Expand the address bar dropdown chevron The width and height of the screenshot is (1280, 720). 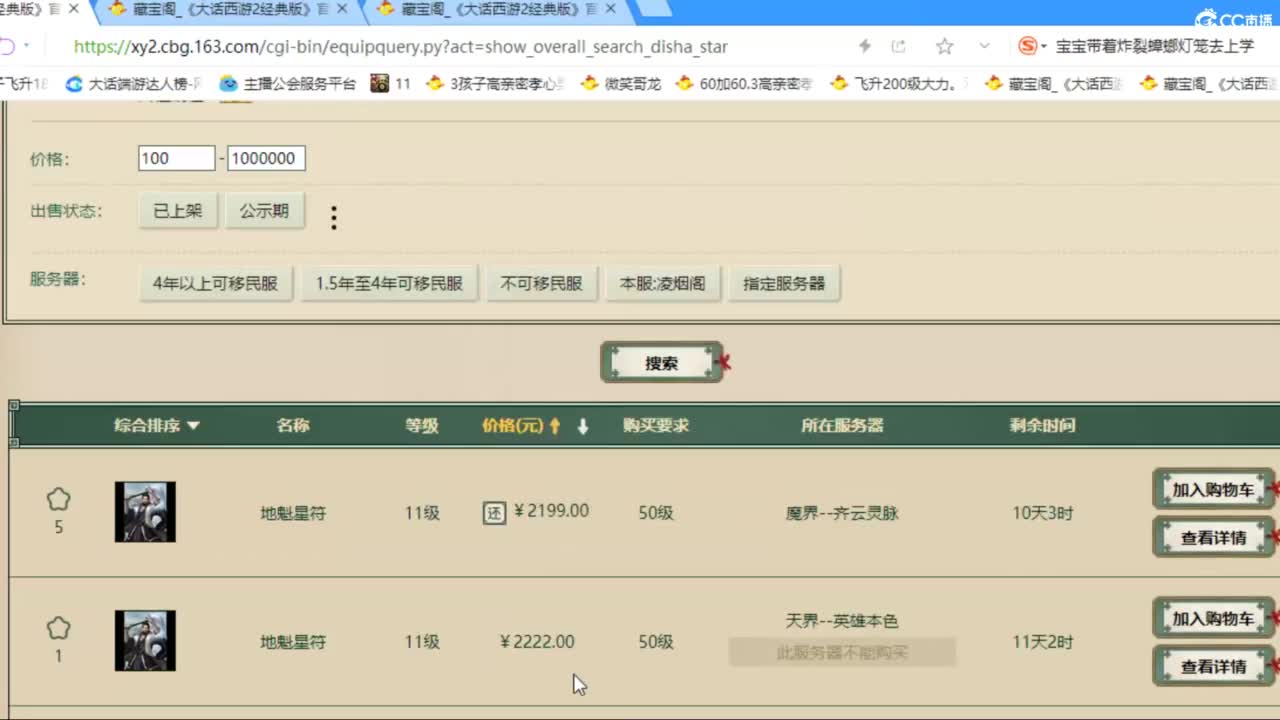tap(985, 47)
